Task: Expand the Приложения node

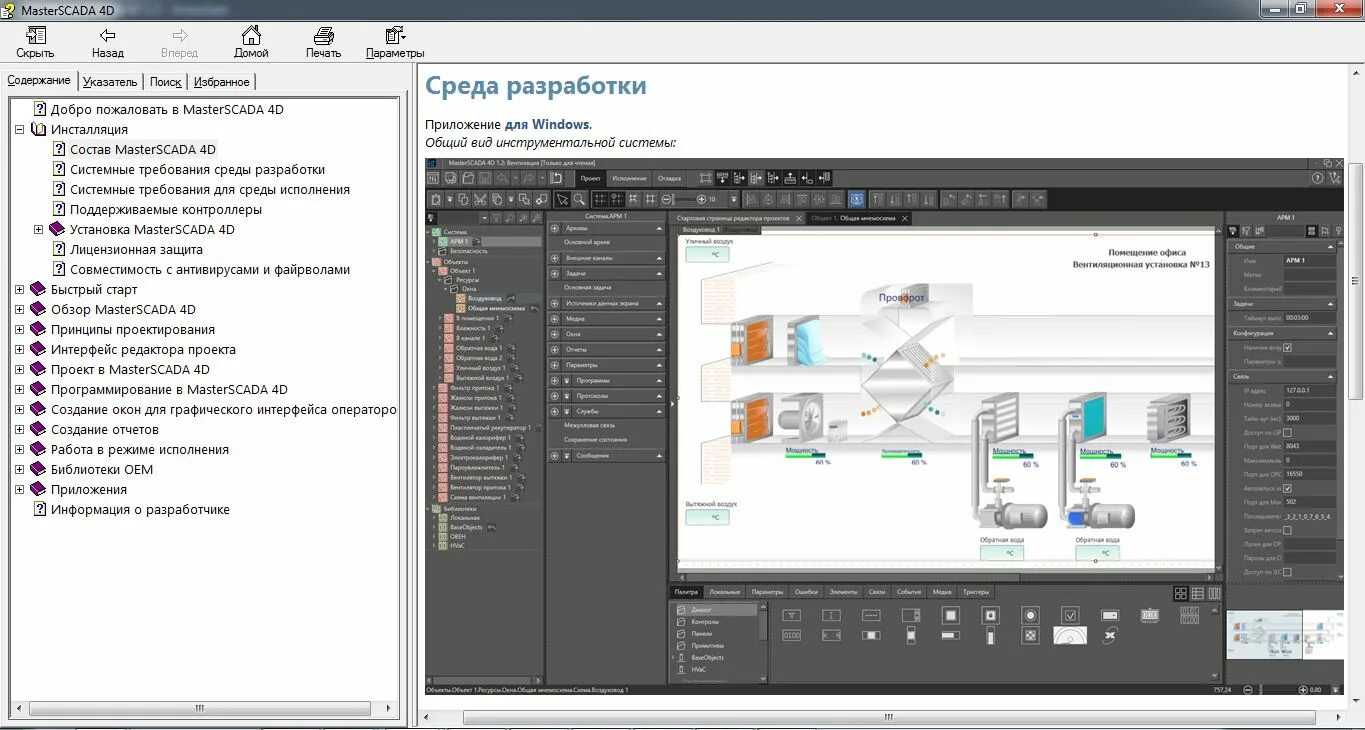Action: pos(20,489)
